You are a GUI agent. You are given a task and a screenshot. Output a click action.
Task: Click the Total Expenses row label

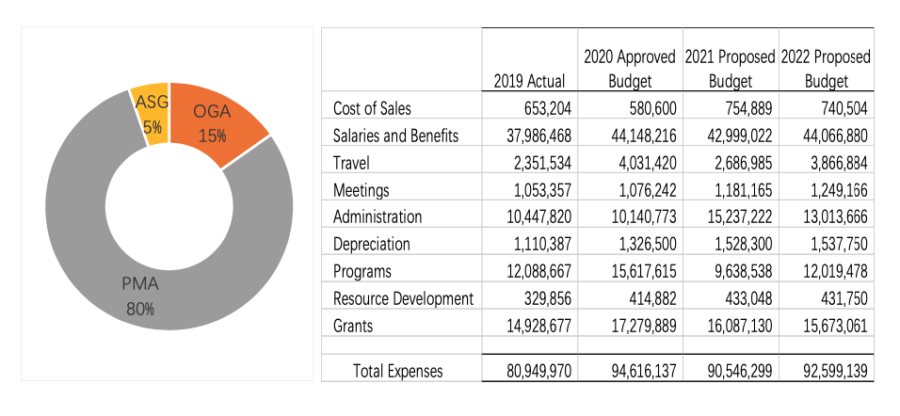tap(398, 371)
